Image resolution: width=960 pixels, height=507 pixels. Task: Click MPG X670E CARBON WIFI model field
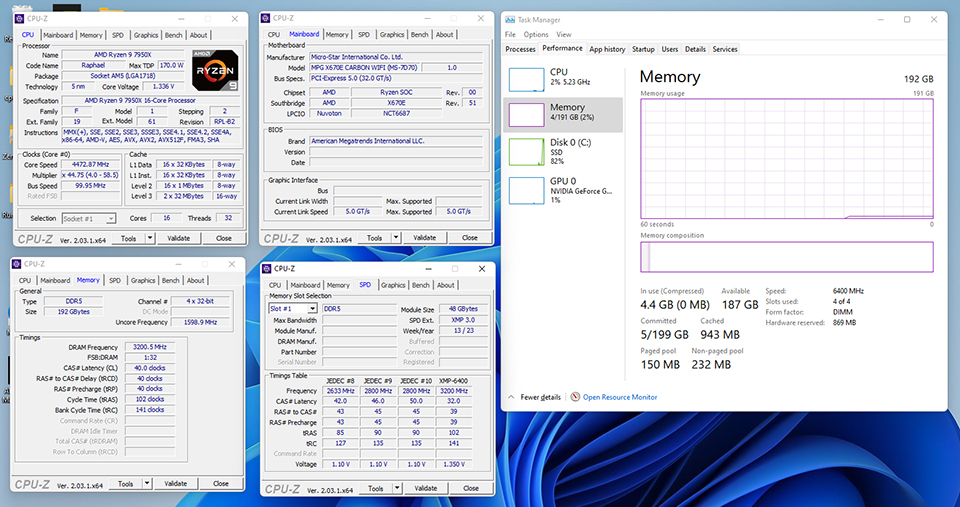pyautogui.click(x=364, y=67)
